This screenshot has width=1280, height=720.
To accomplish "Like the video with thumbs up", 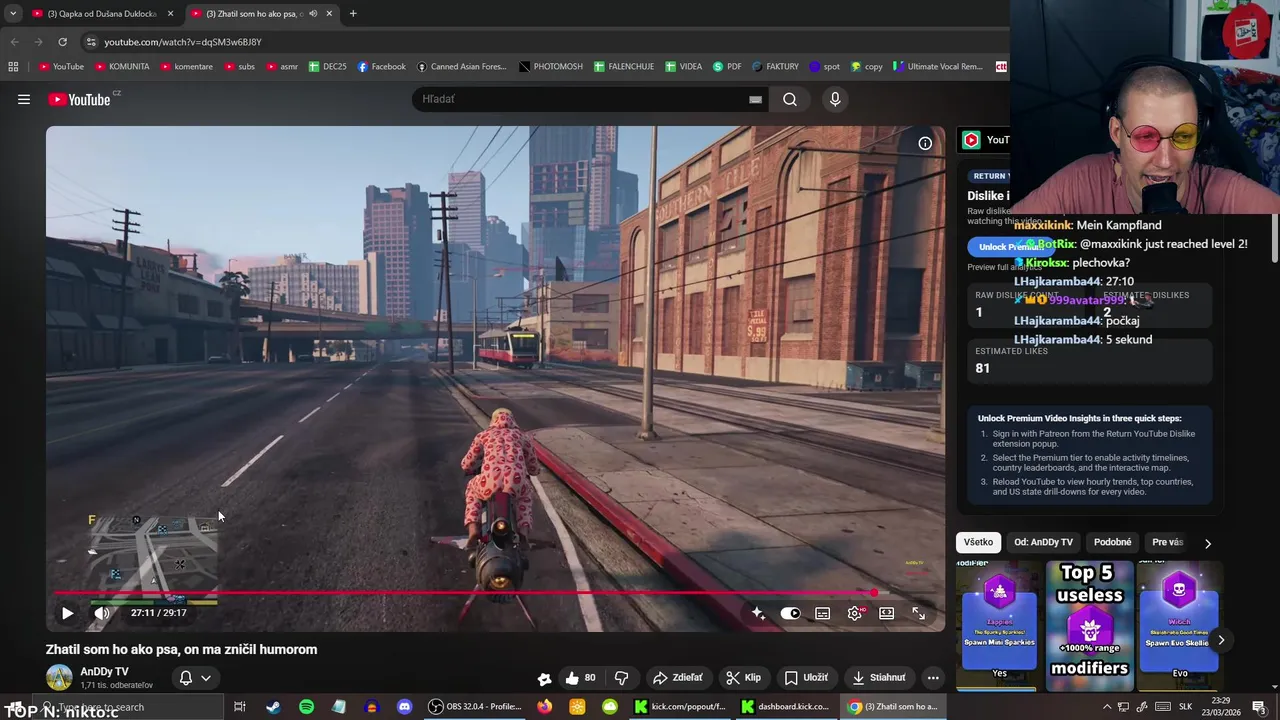I will click(x=580, y=677).
